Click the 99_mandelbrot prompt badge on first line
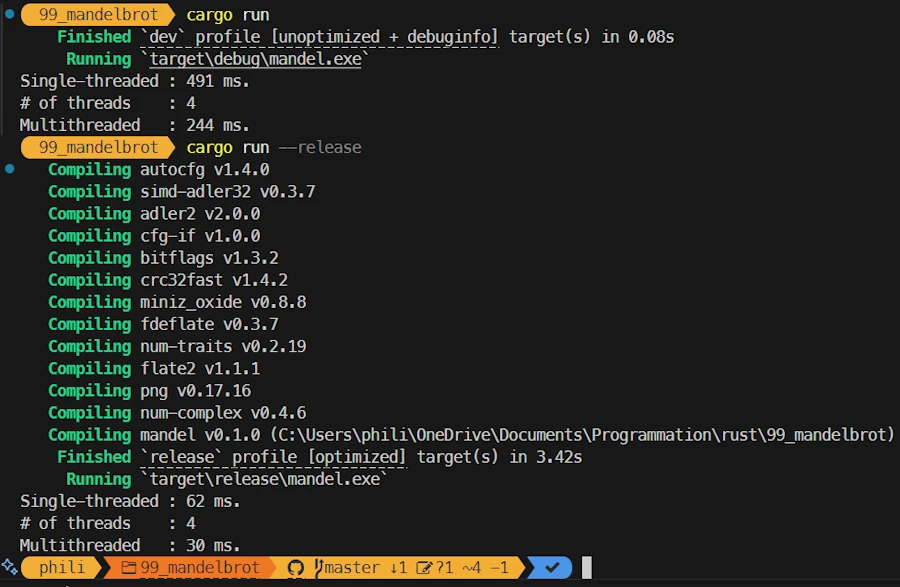Screen dimensions: 900x587 [98, 15]
